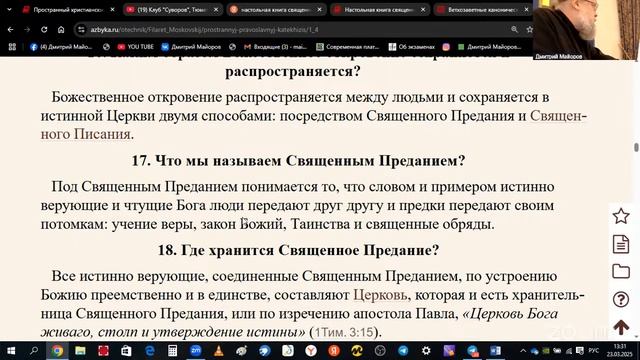This screenshot has width=640, height=360.
Task: Reload the current page
Action: click(x=44, y=29)
